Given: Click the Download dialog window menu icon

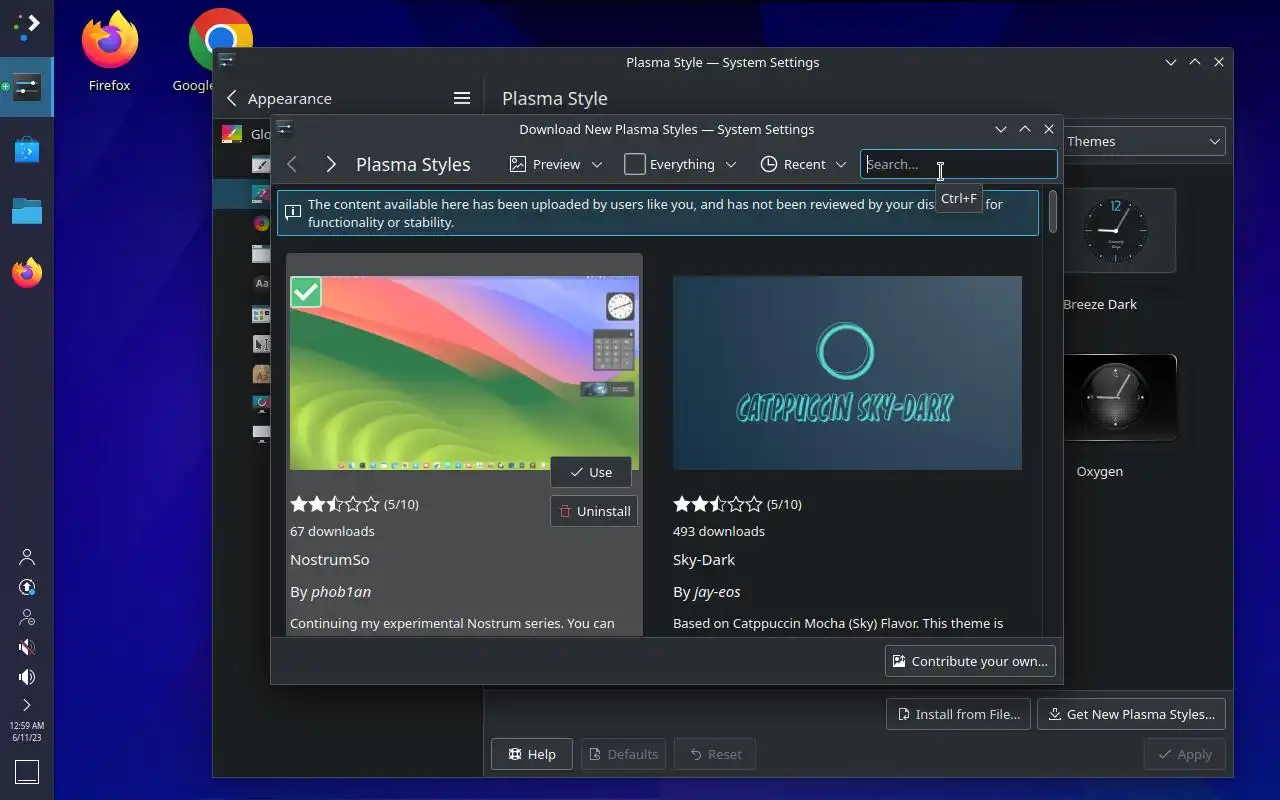Looking at the screenshot, I should coord(284,128).
